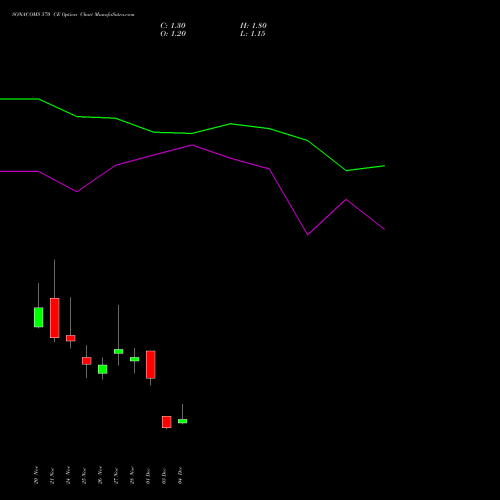This screenshot has width=500, height=500.
Task: Select the high value H: 1.80
Action: click(253, 26)
